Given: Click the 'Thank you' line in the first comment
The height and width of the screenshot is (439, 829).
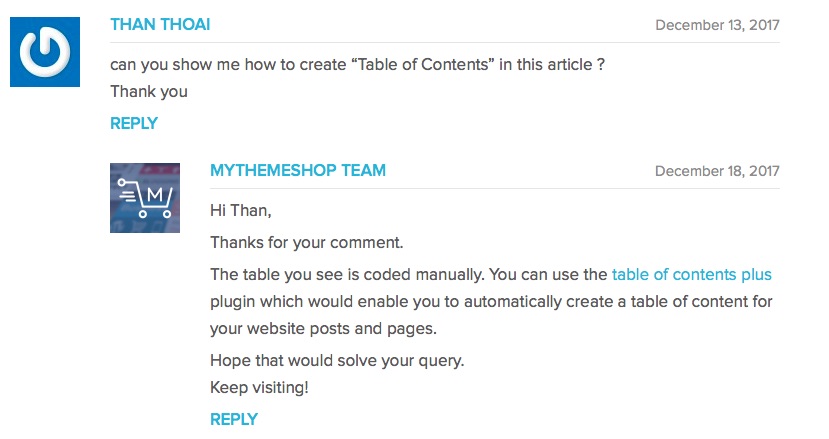Looking at the screenshot, I should tap(149, 92).
